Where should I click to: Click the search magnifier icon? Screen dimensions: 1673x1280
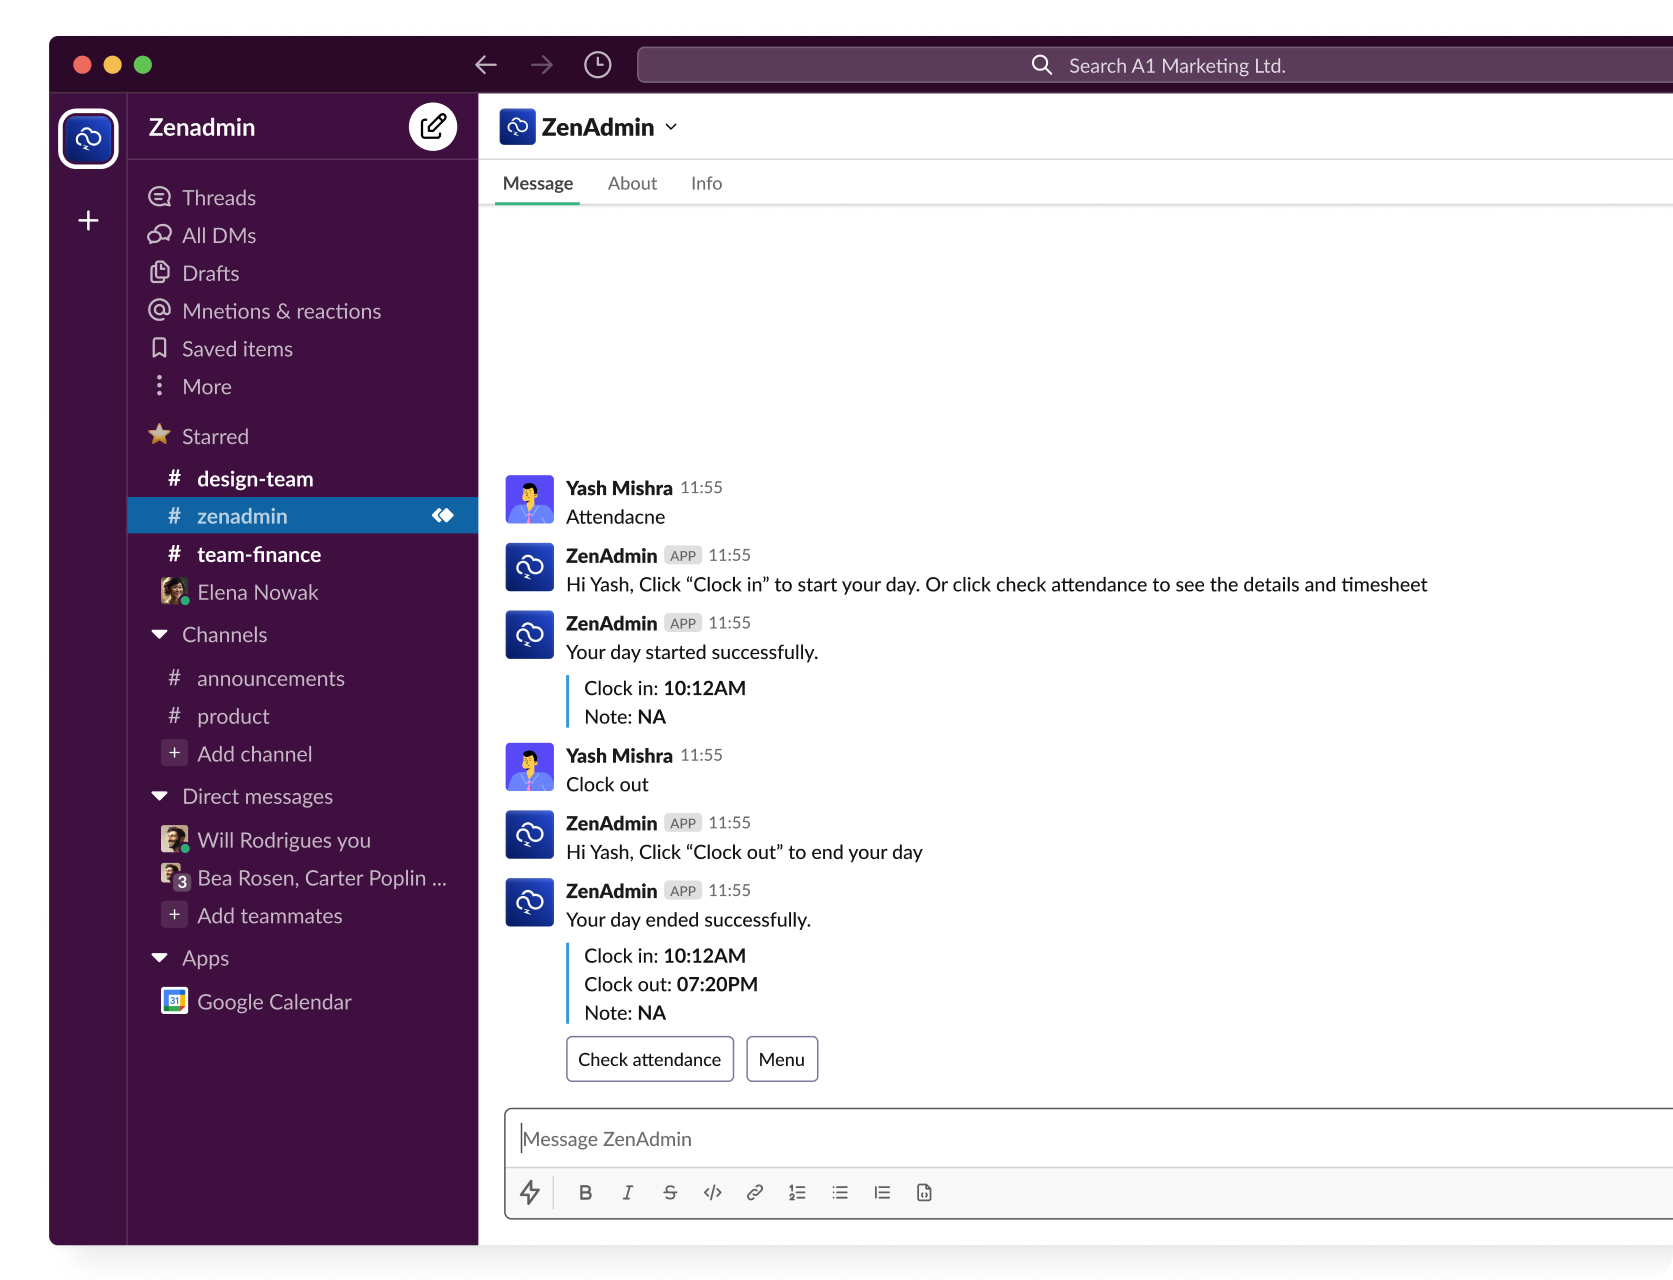click(x=1041, y=65)
